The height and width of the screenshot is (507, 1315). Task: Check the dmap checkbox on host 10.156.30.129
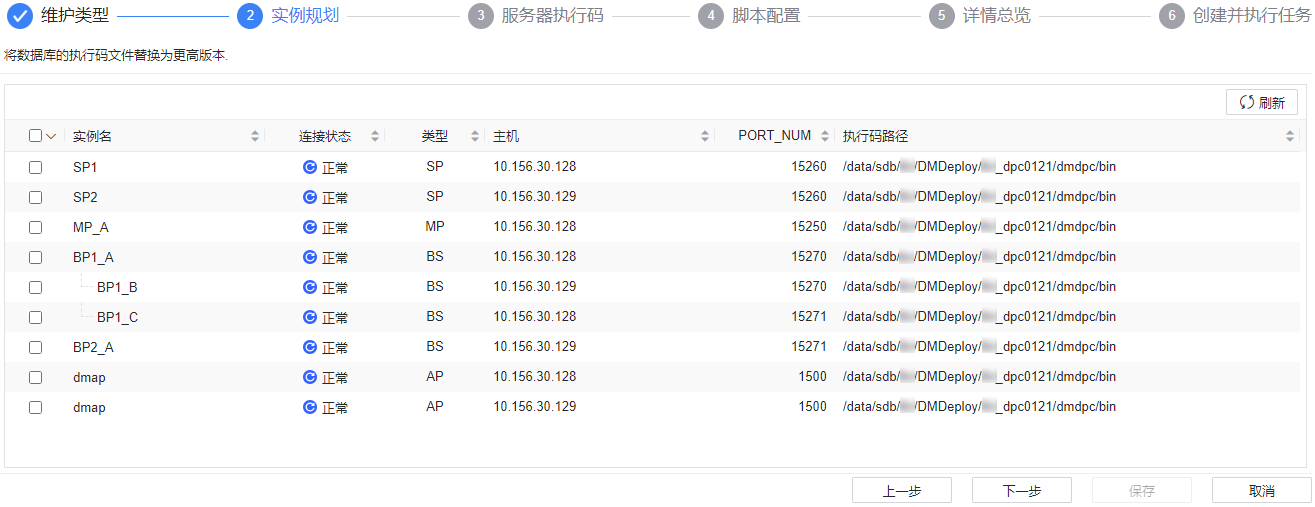35,407
